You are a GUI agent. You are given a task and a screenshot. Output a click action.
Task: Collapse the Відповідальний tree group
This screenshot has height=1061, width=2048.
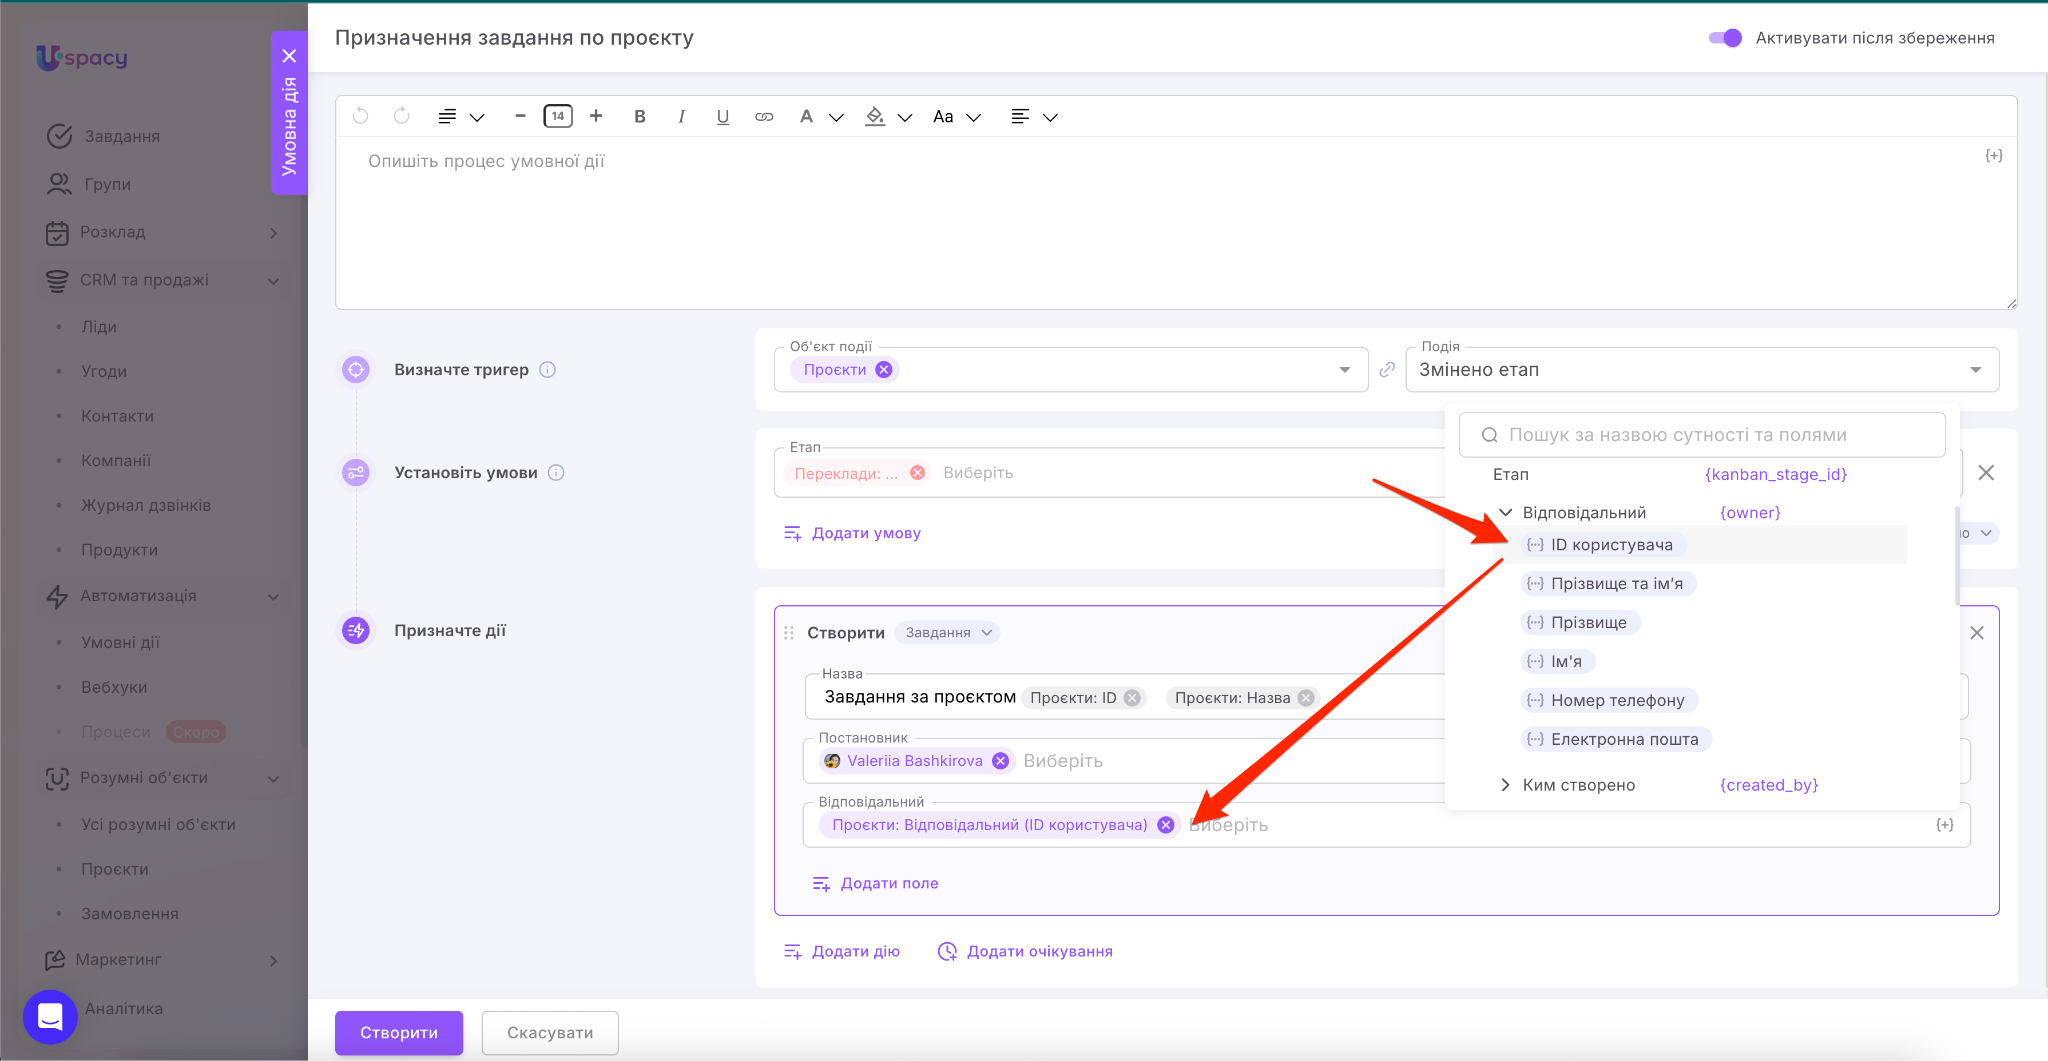tap(1506, 512)
